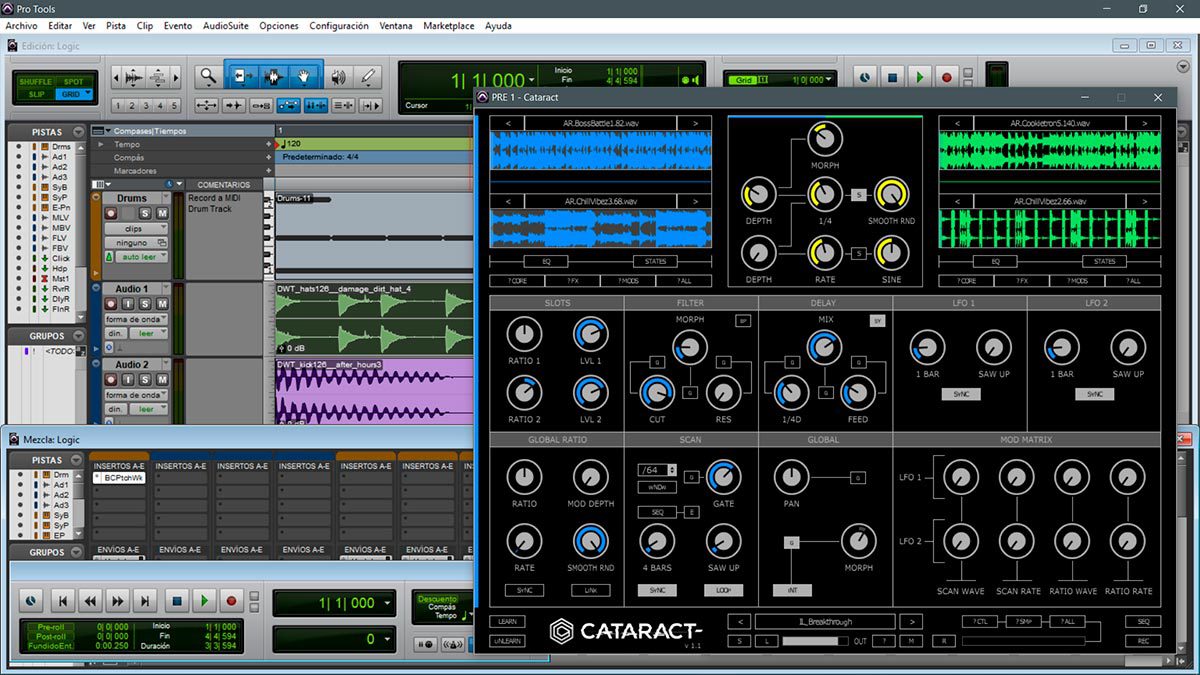Open the Pista menu

tap(116, 25)
